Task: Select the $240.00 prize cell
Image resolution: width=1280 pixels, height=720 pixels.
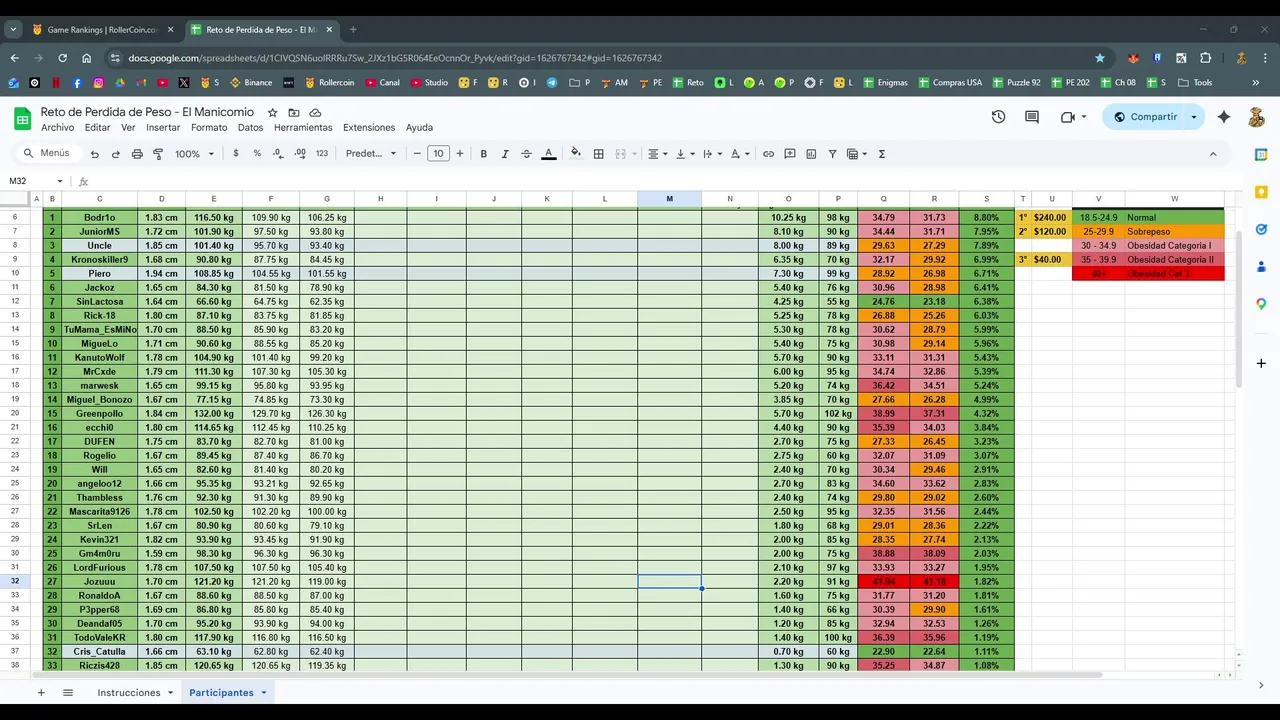Action: click(1050, 218)
